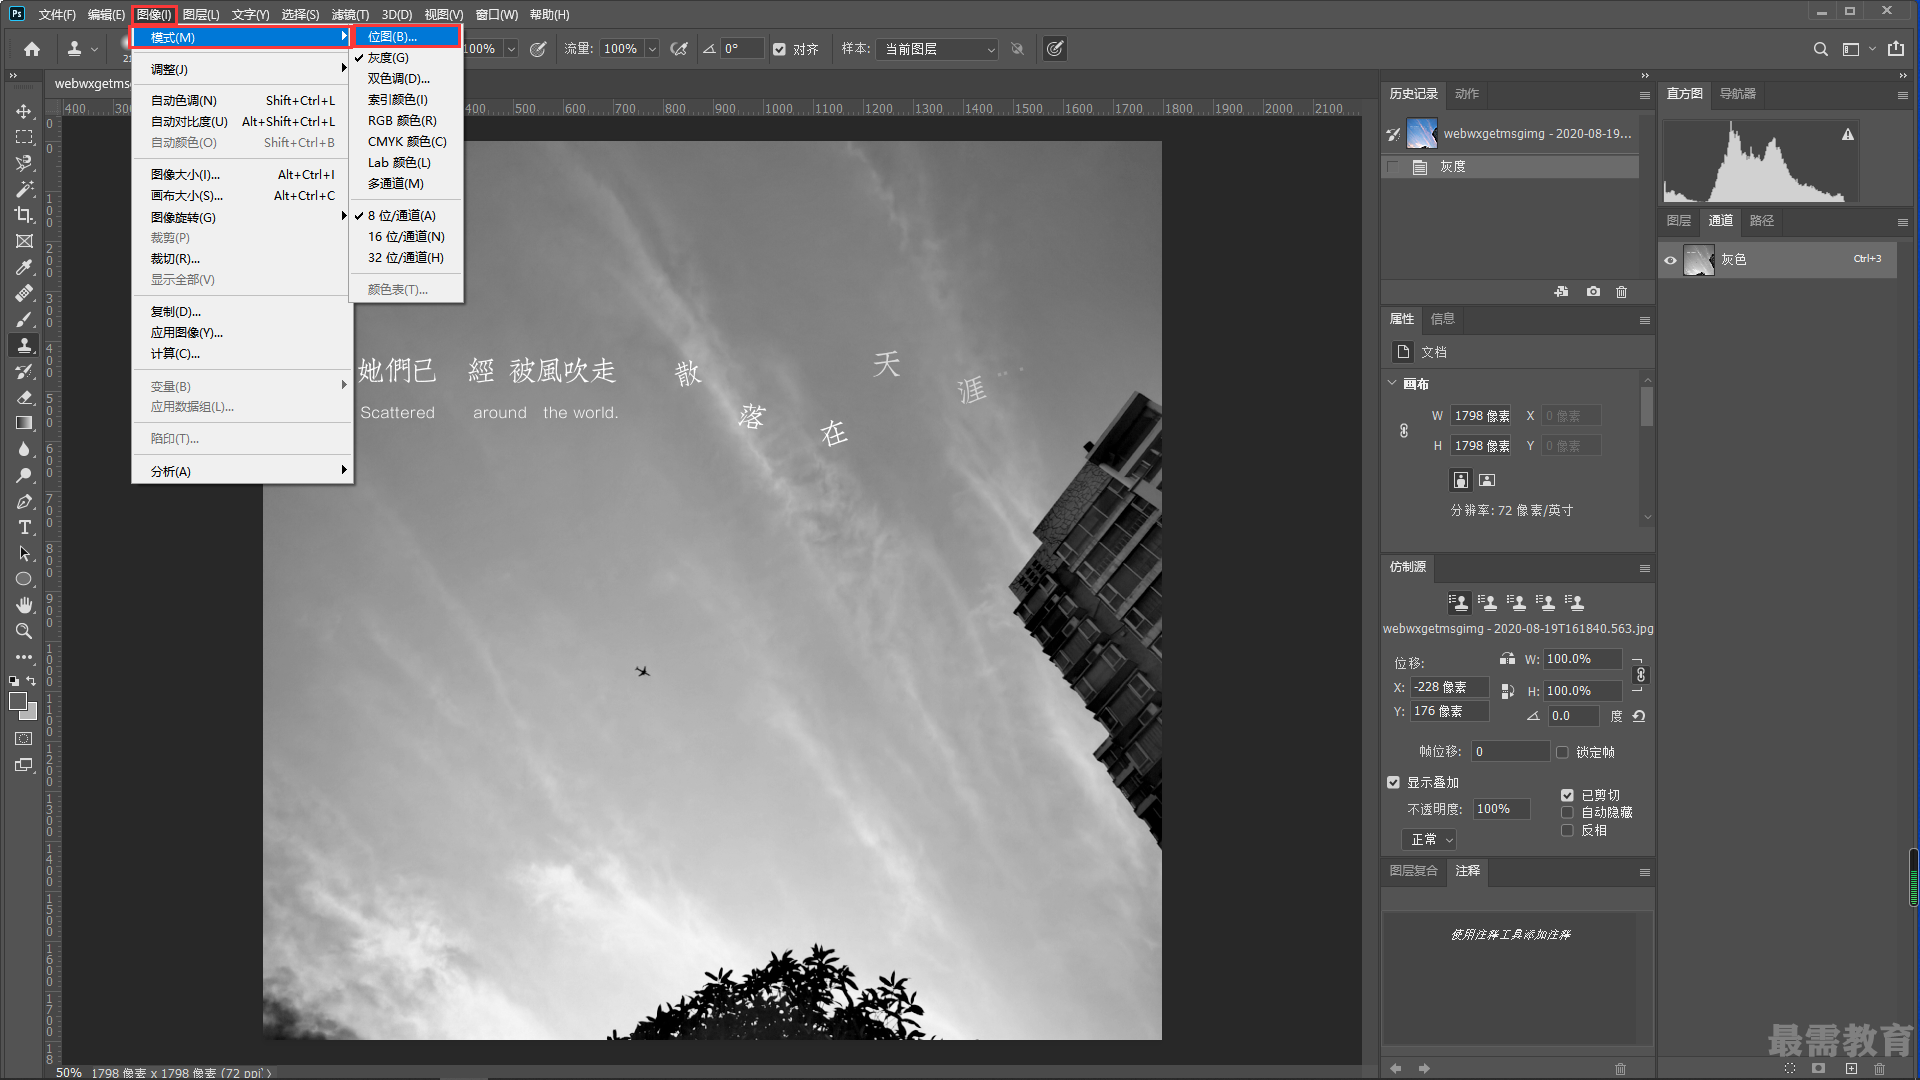Switch to the 导航器 navigator tab
This screenshot has width=1920, height=1080.
tap(1737, 94)
